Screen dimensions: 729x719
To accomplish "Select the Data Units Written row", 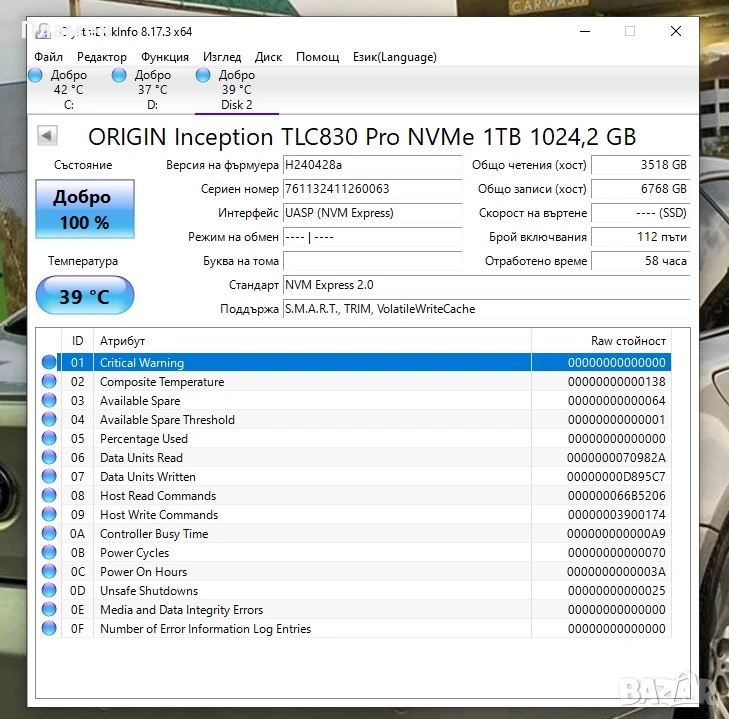I will [x=356, y=477].
